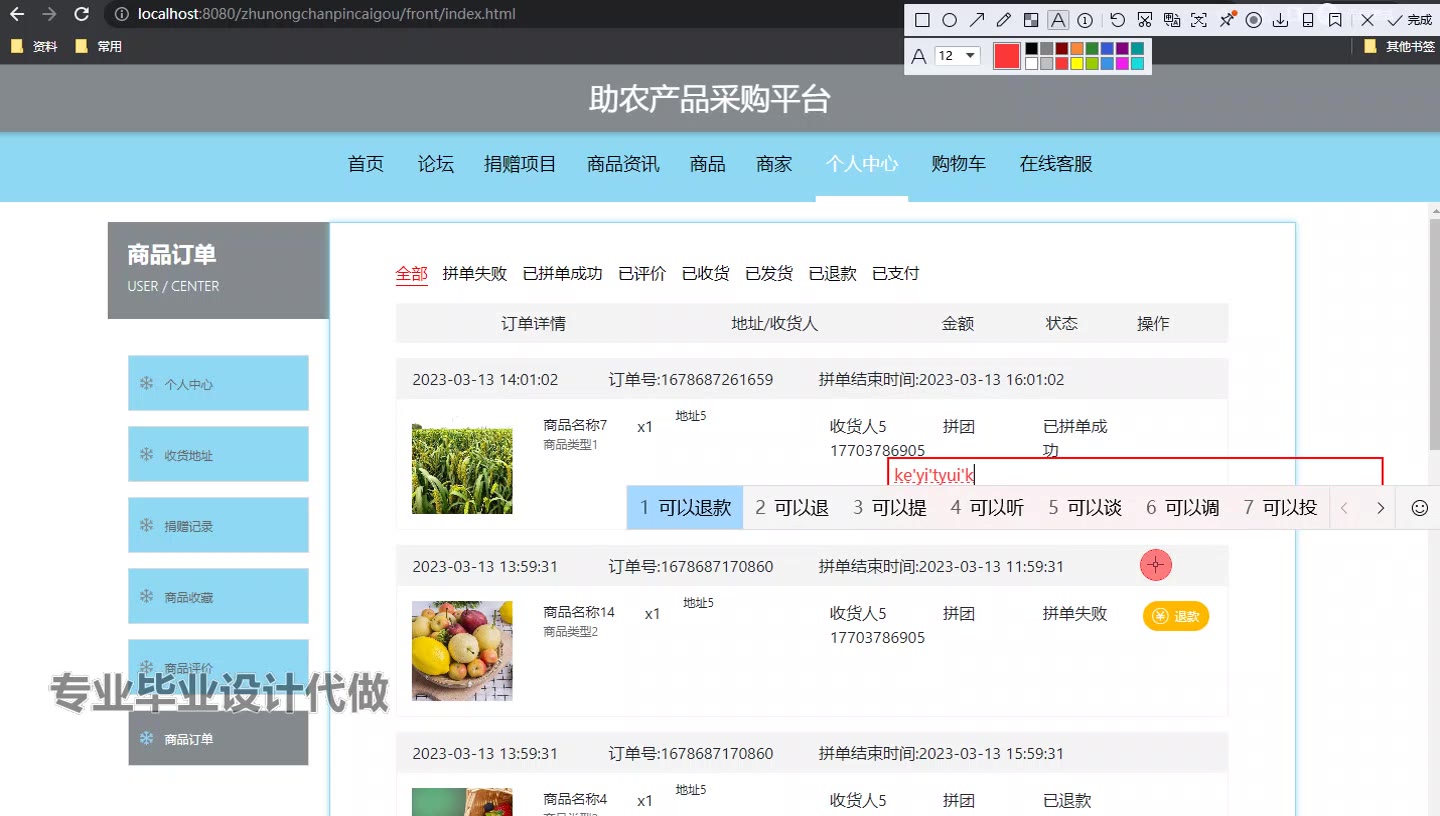Save the screenshot with the download icon
The image size is (1440, 816).
[x=1280, y=20]
